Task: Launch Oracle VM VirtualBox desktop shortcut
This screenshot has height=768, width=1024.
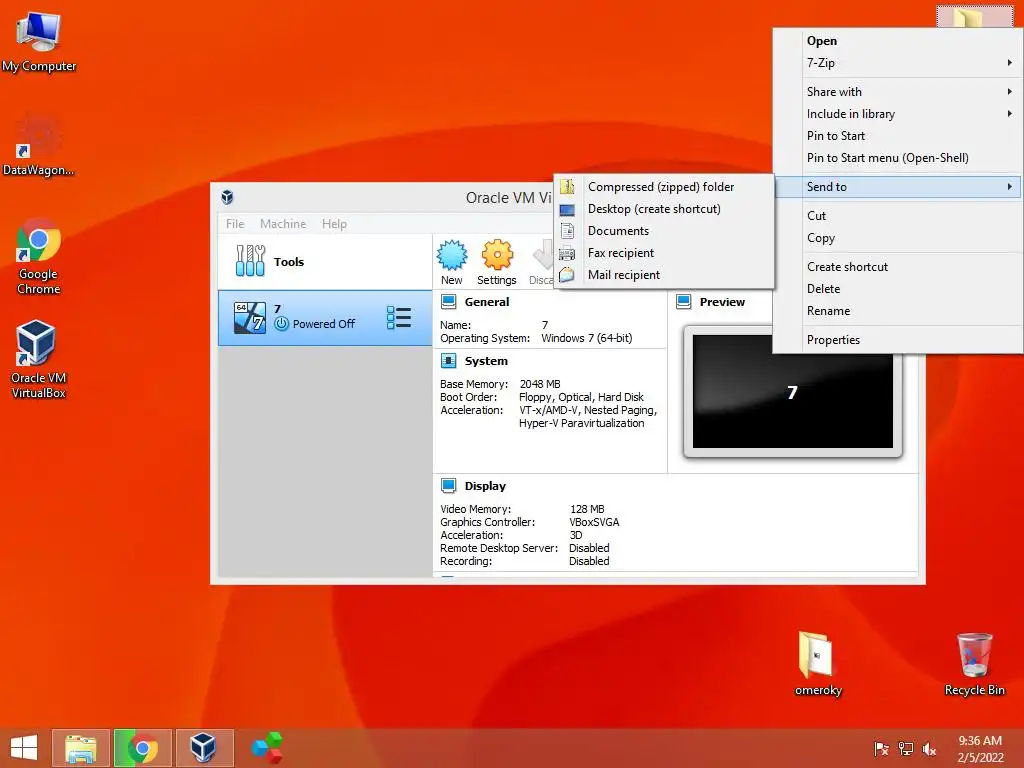Action: click(39, 359)
